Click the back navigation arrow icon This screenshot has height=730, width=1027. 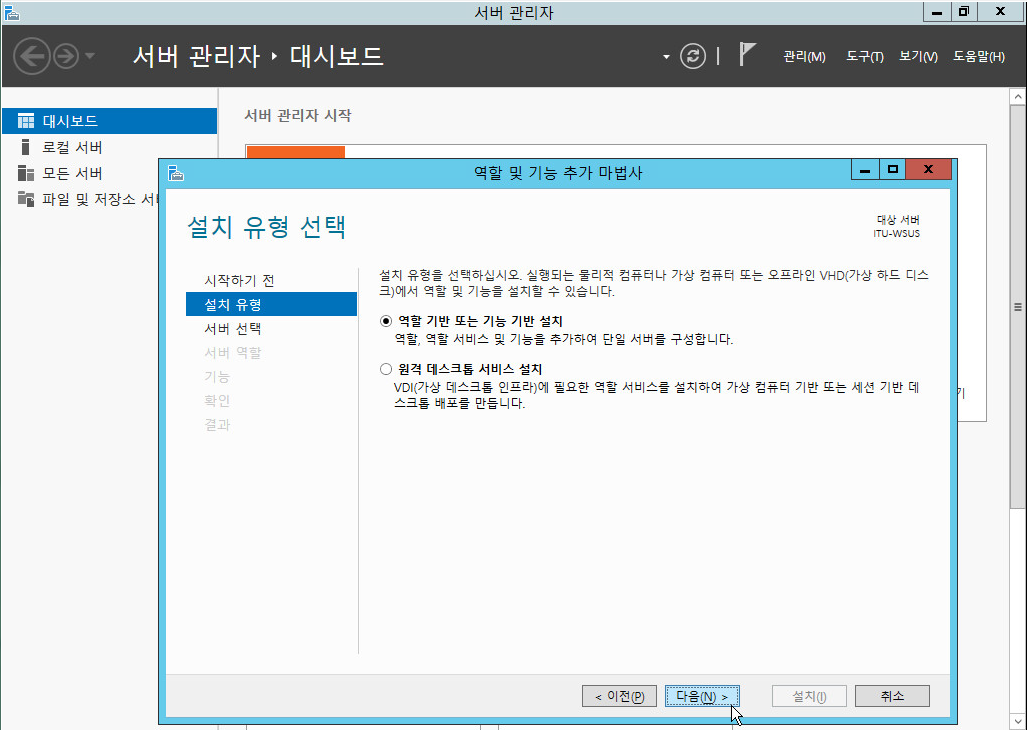click(33, 56)
